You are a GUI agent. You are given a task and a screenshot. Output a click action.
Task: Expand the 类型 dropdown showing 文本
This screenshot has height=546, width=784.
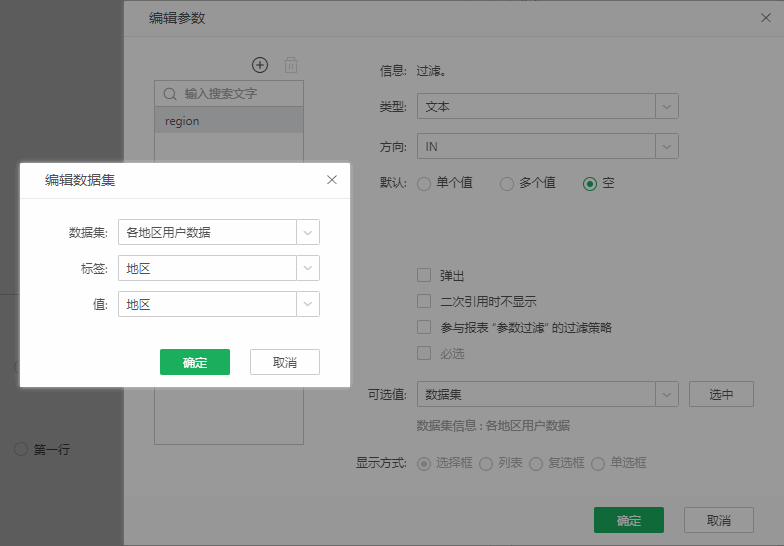[667, 106]
